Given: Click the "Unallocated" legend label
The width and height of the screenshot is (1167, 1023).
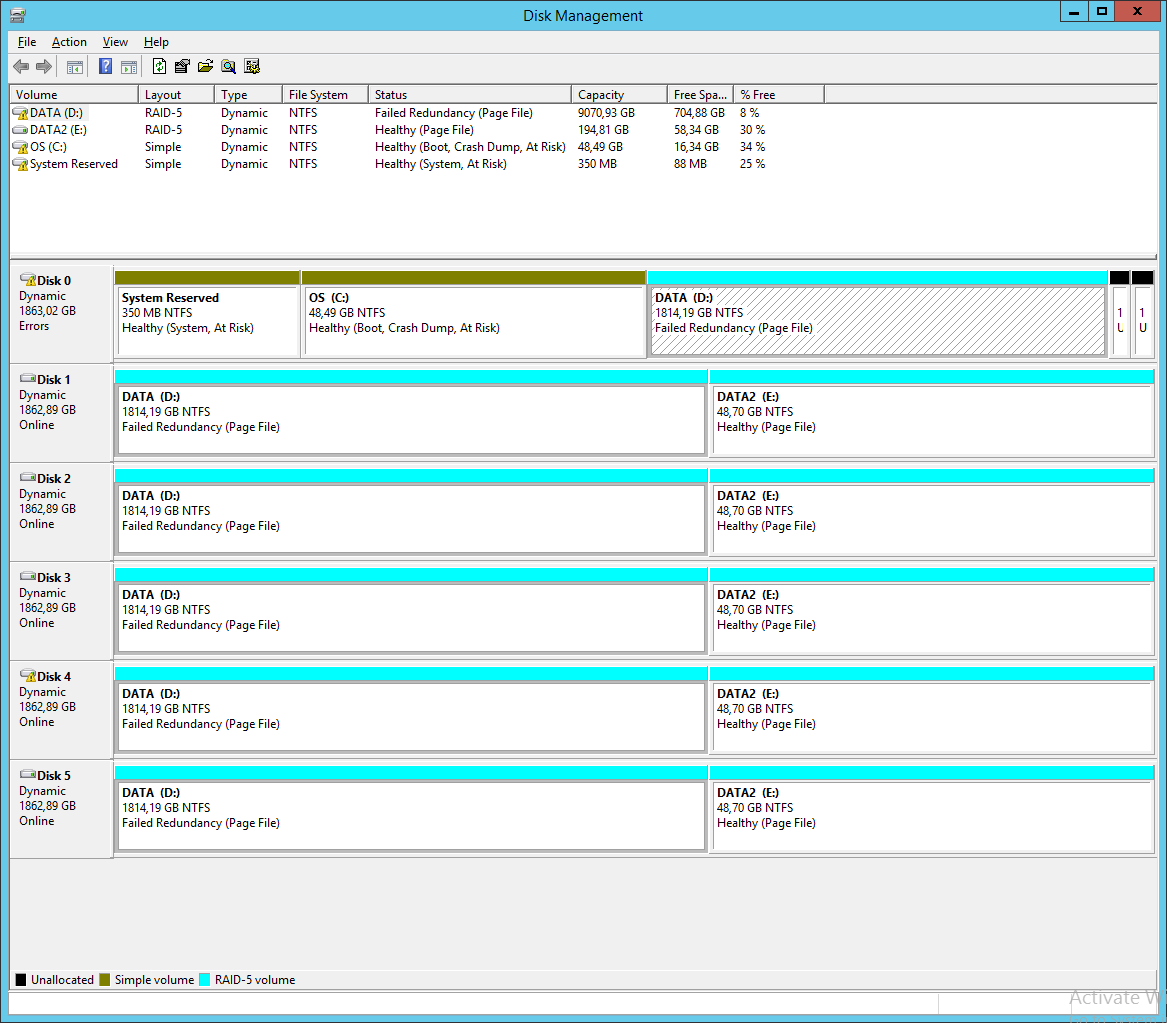Looking at the screenshot, I should pos(63,980).
